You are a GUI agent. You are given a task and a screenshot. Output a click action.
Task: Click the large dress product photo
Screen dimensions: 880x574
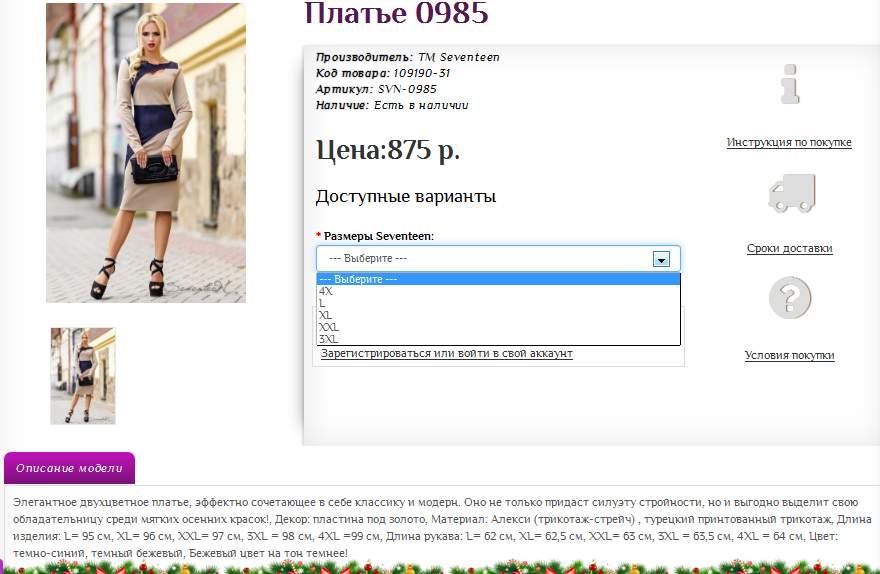click(146, 153)
